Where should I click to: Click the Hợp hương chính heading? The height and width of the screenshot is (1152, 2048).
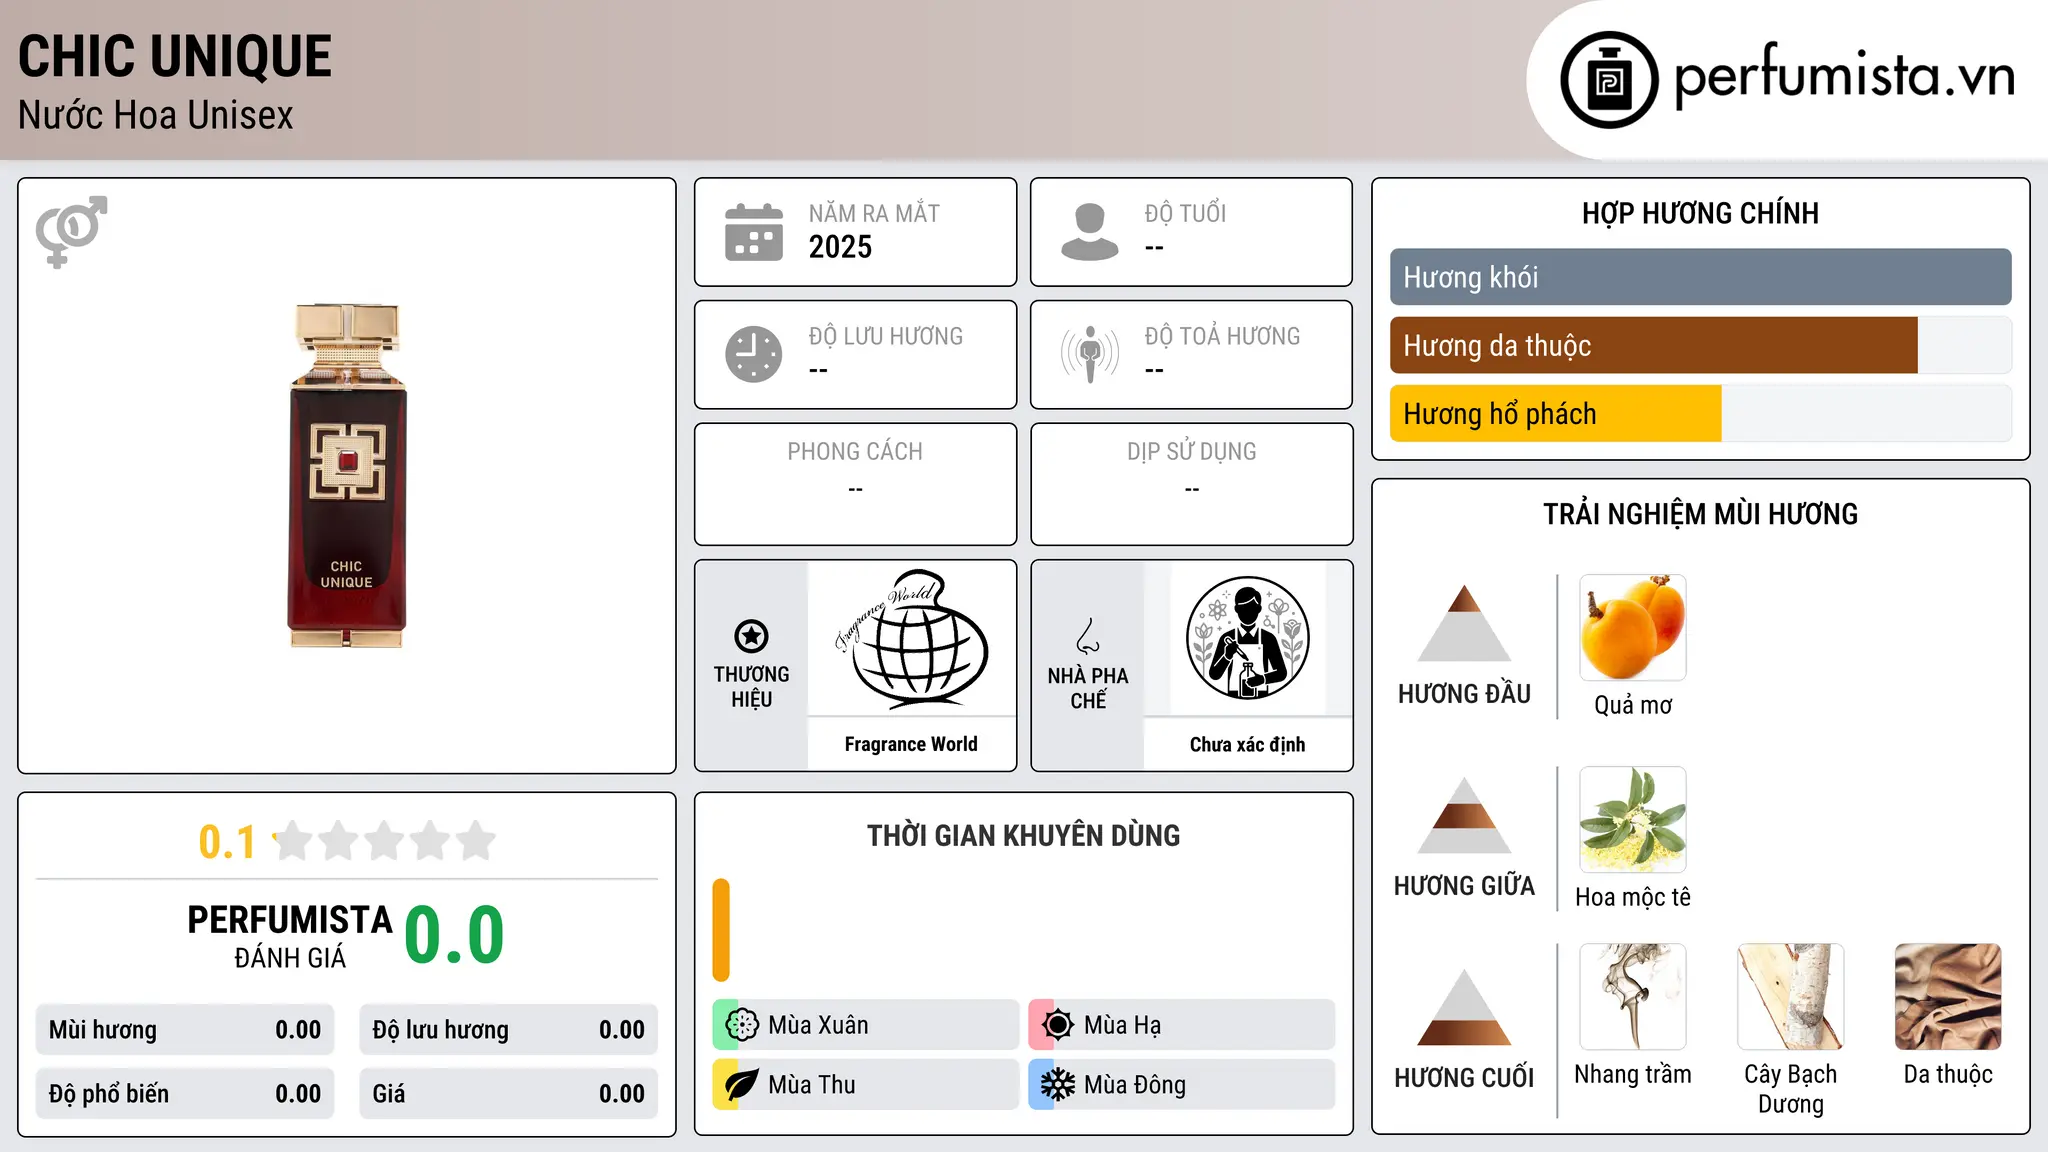pyautogui.click(x=1700, y=213)
